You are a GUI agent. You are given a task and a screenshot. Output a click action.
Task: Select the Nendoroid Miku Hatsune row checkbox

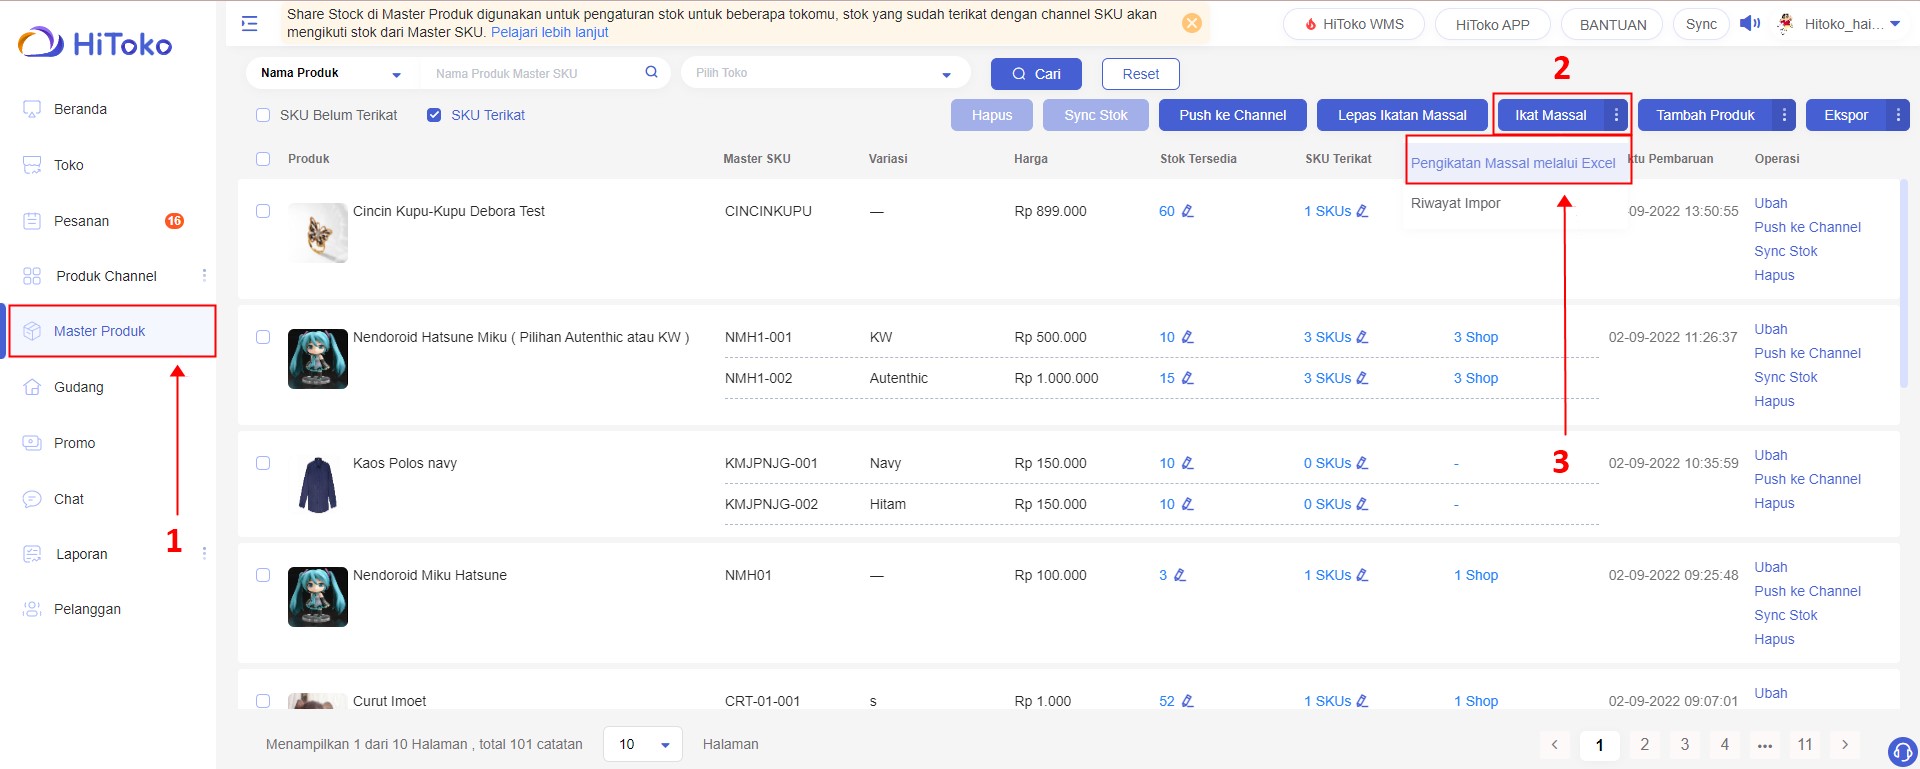pyautogui.click(x=263, y=575)
